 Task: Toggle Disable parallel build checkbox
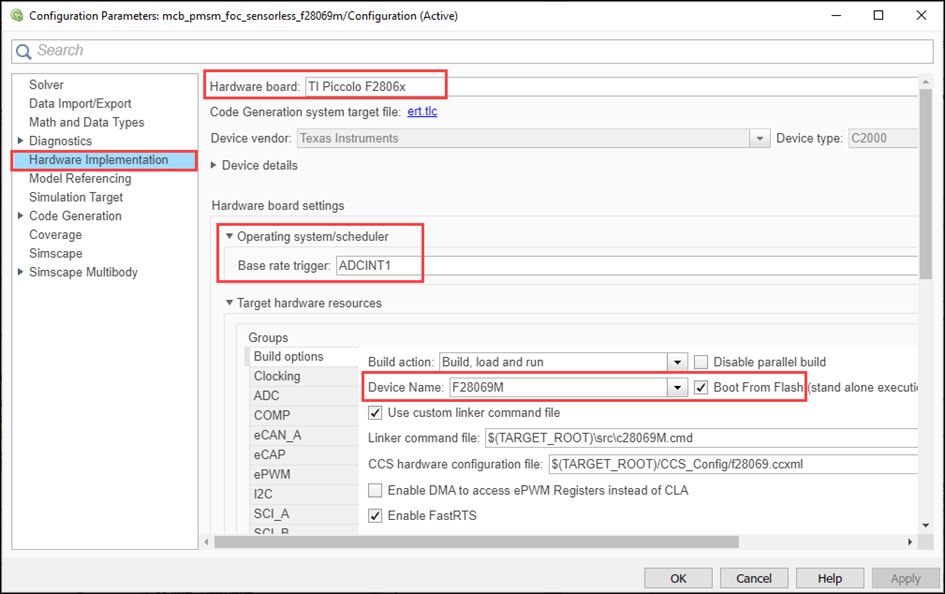[x=701, y=362]
